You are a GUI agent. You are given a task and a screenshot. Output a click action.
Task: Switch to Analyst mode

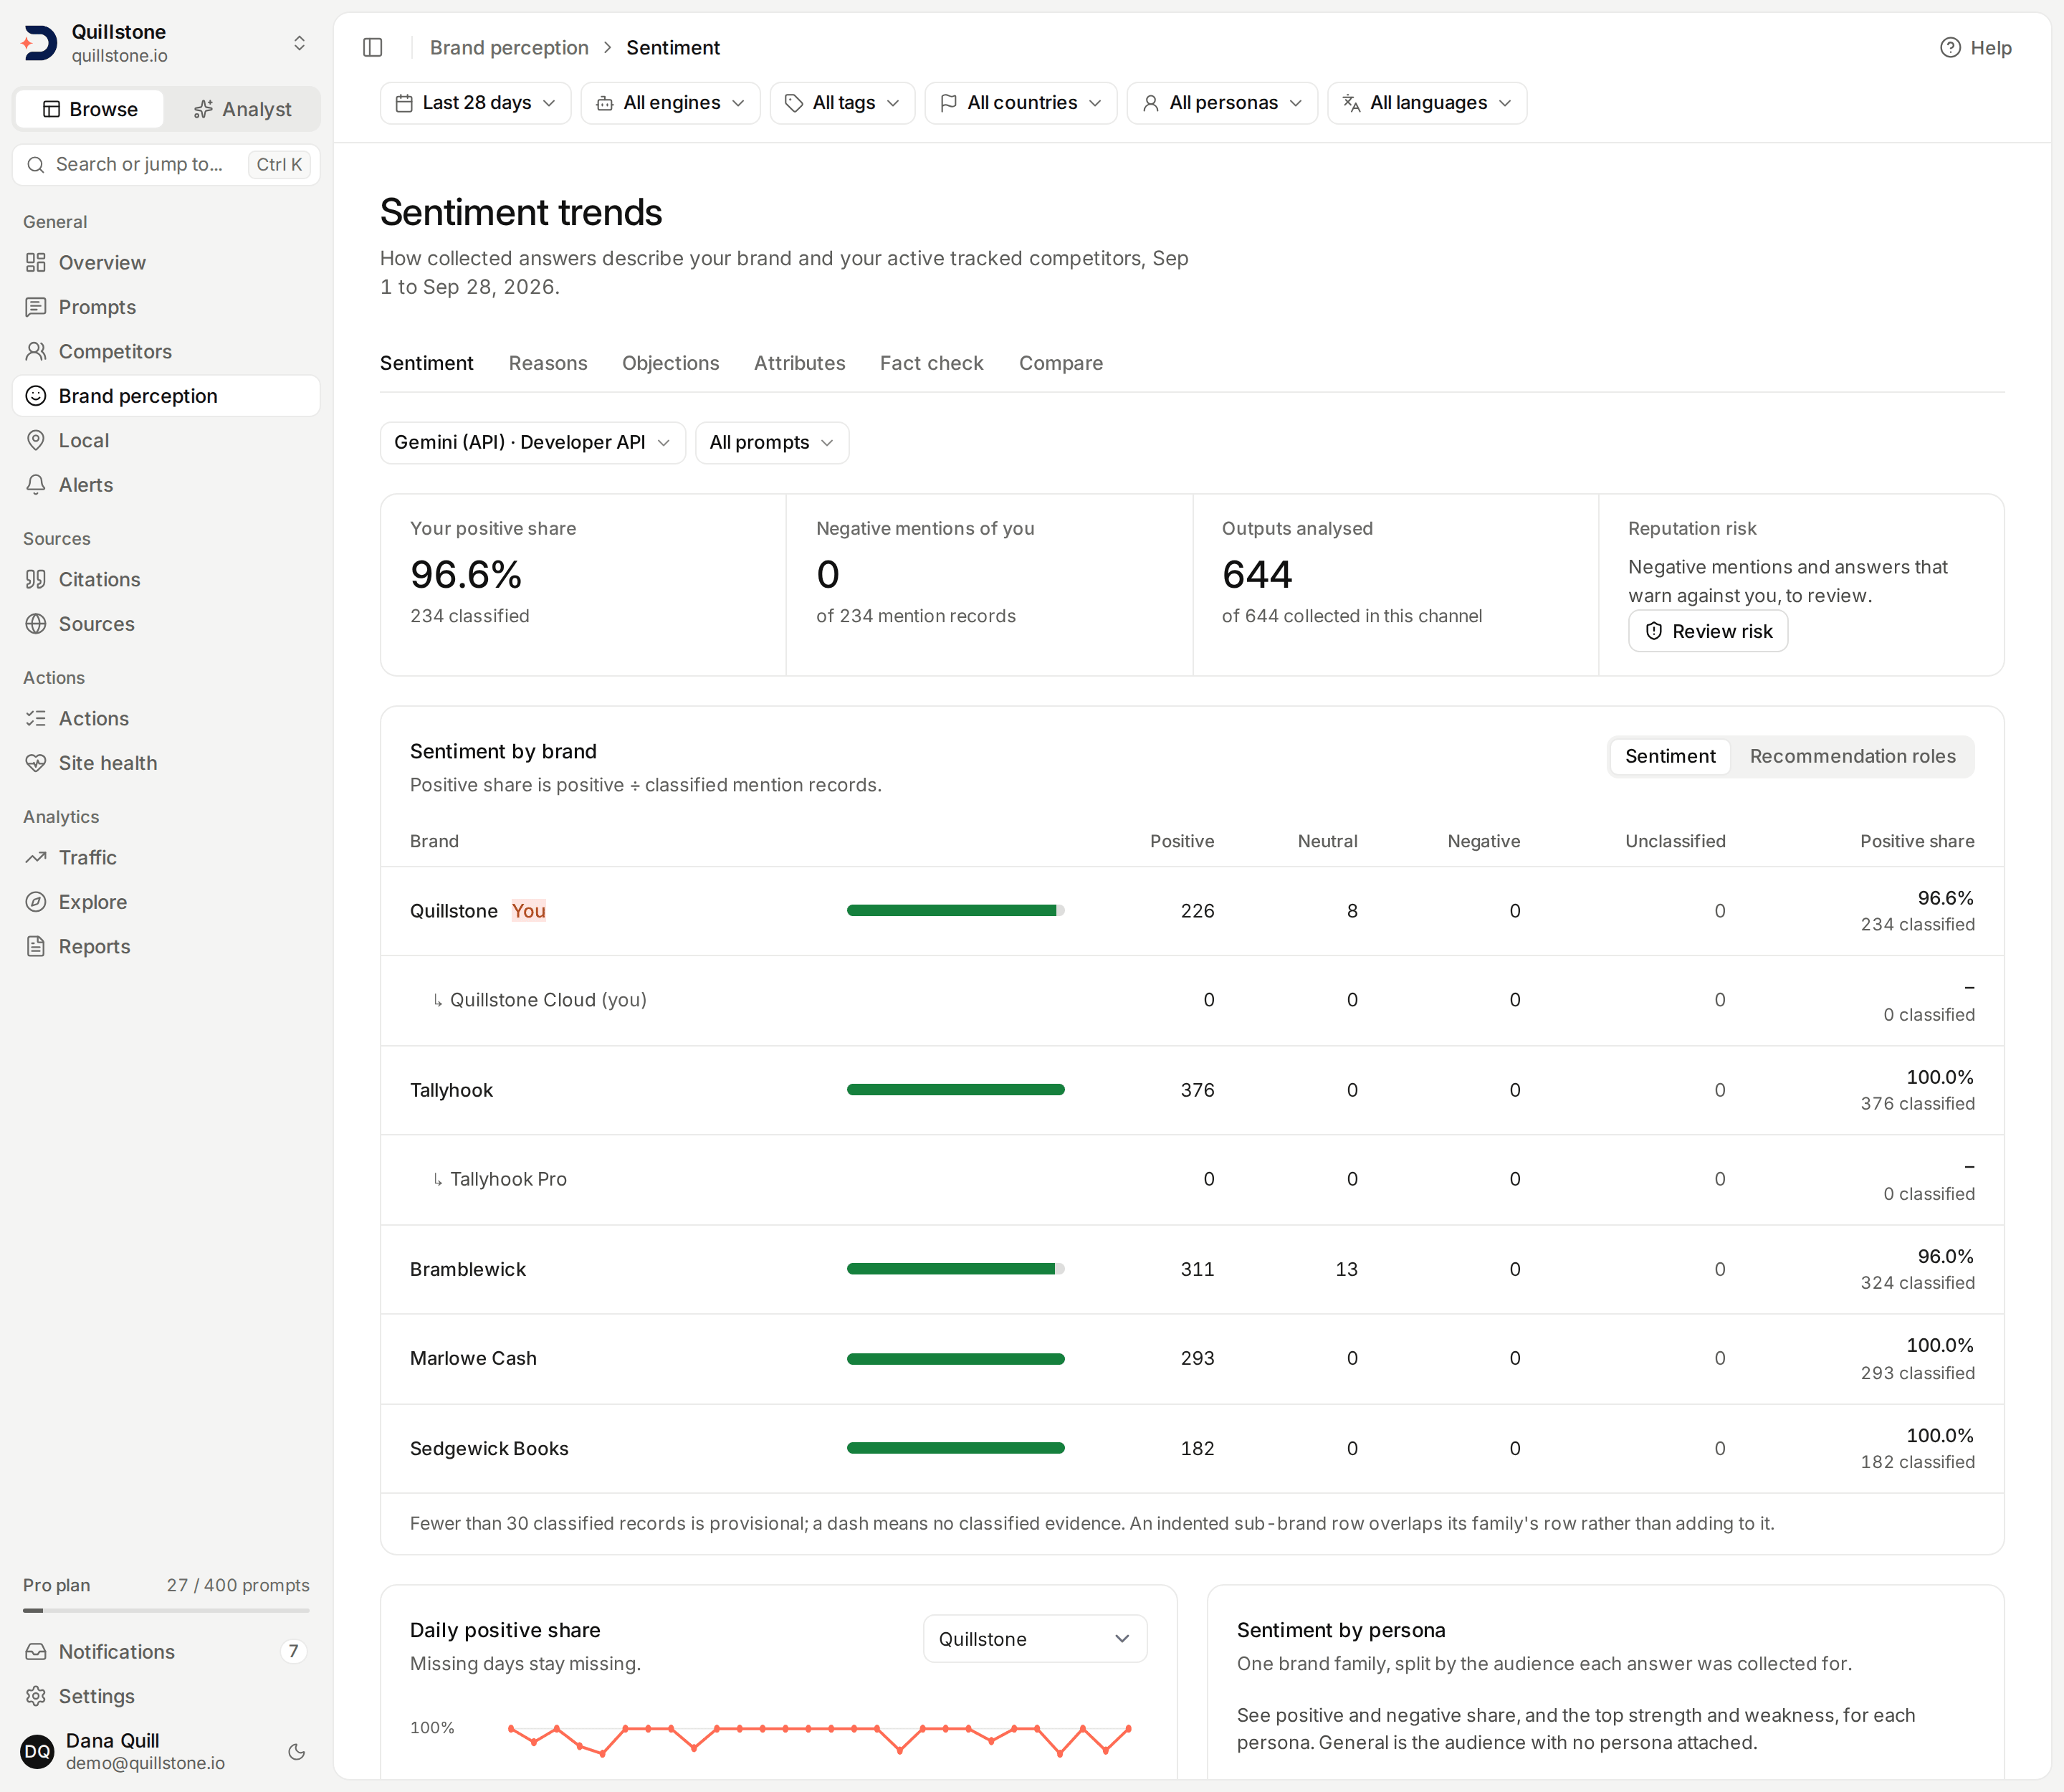pos(242,109)
